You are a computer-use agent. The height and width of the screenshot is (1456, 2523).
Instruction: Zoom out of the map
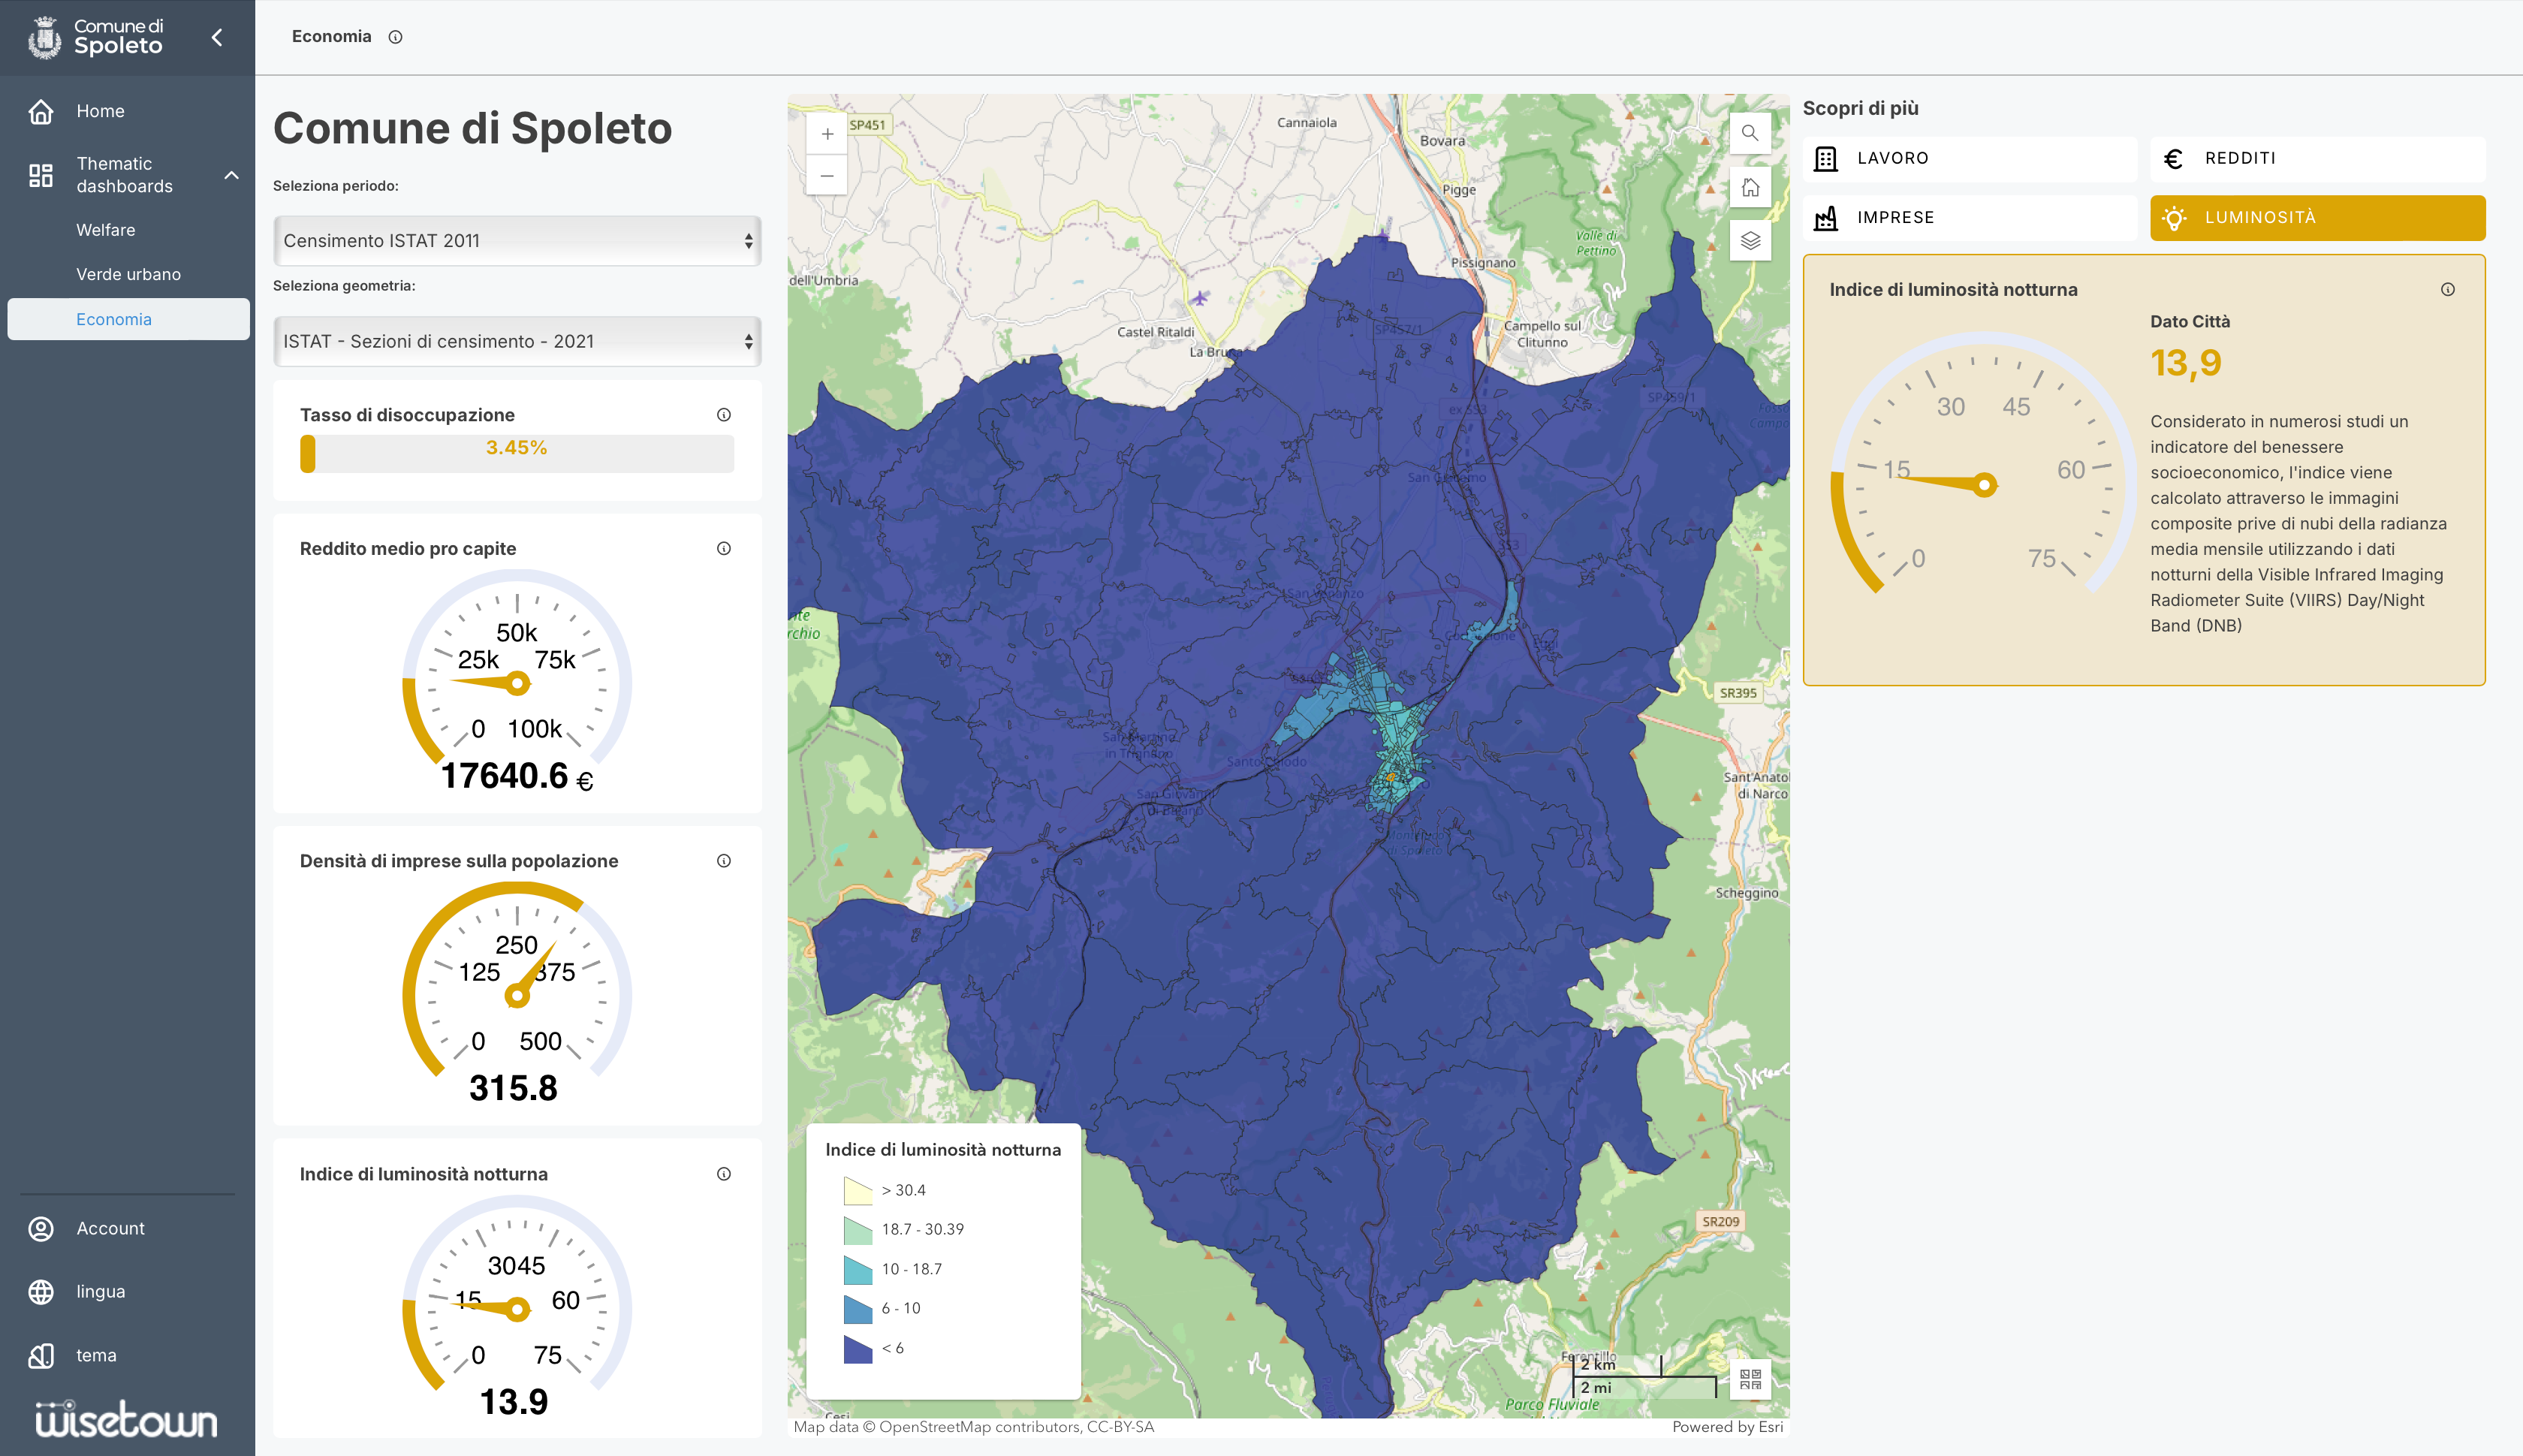(827, 176)
